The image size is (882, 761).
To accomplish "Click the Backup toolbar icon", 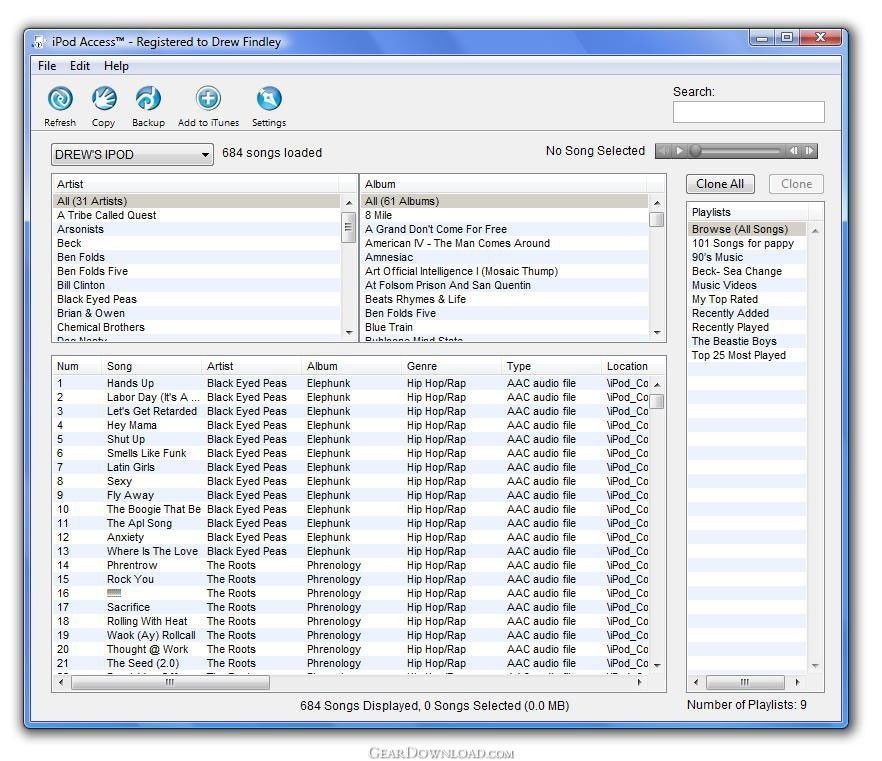I will click(148, 99).
